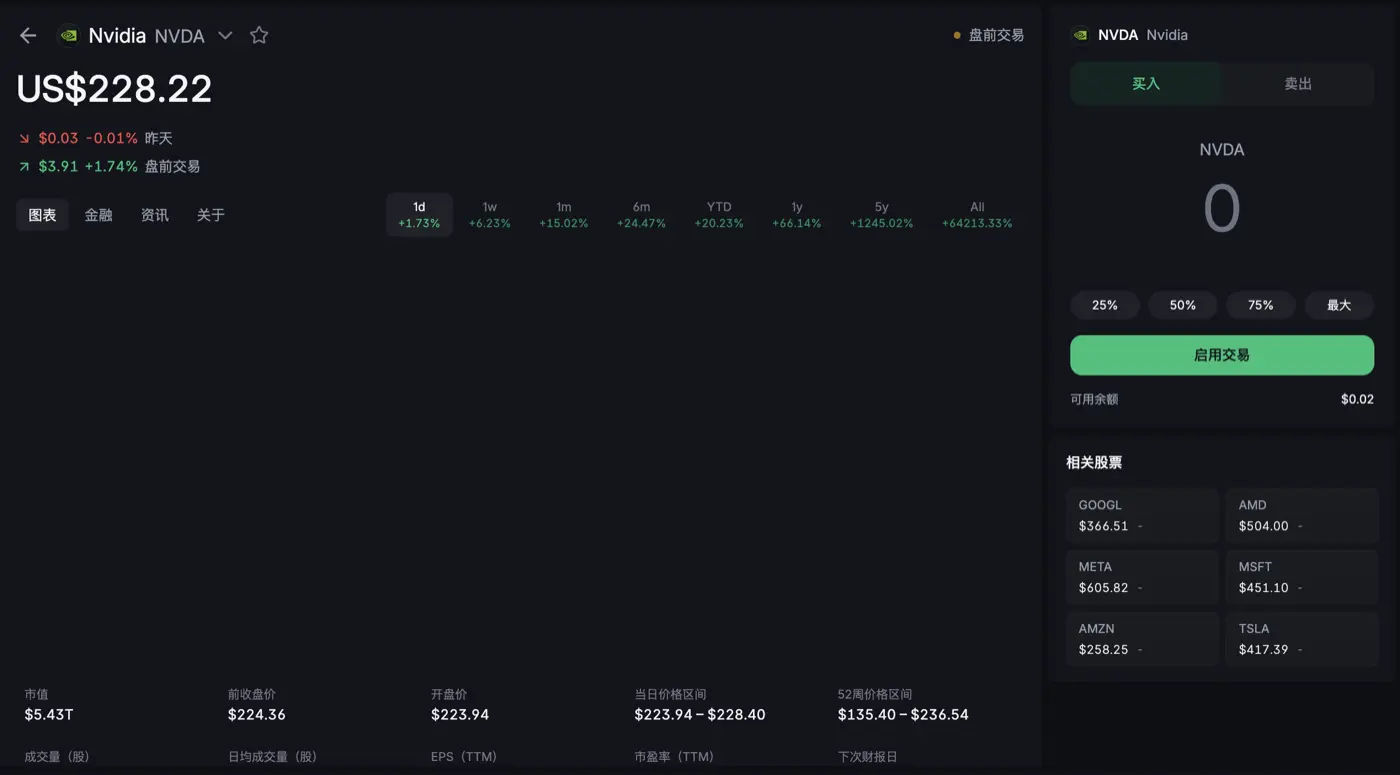Set amount to 75%
Image resolution: width=1400 pixels, height=775 pixels.
1261,305
